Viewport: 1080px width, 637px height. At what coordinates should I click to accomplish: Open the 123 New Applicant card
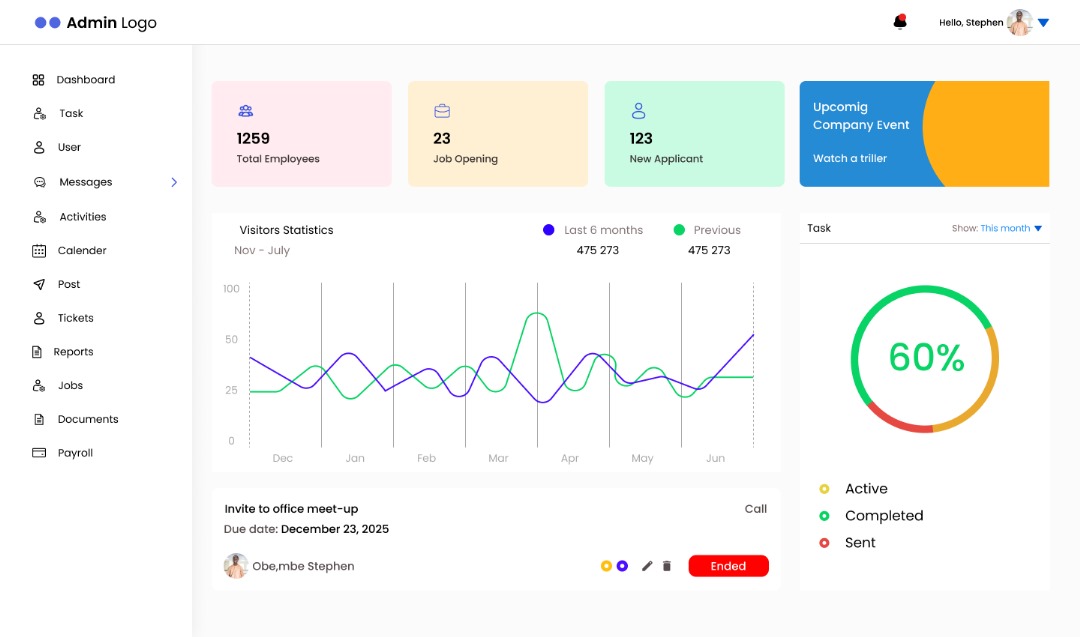pos(694,134)
